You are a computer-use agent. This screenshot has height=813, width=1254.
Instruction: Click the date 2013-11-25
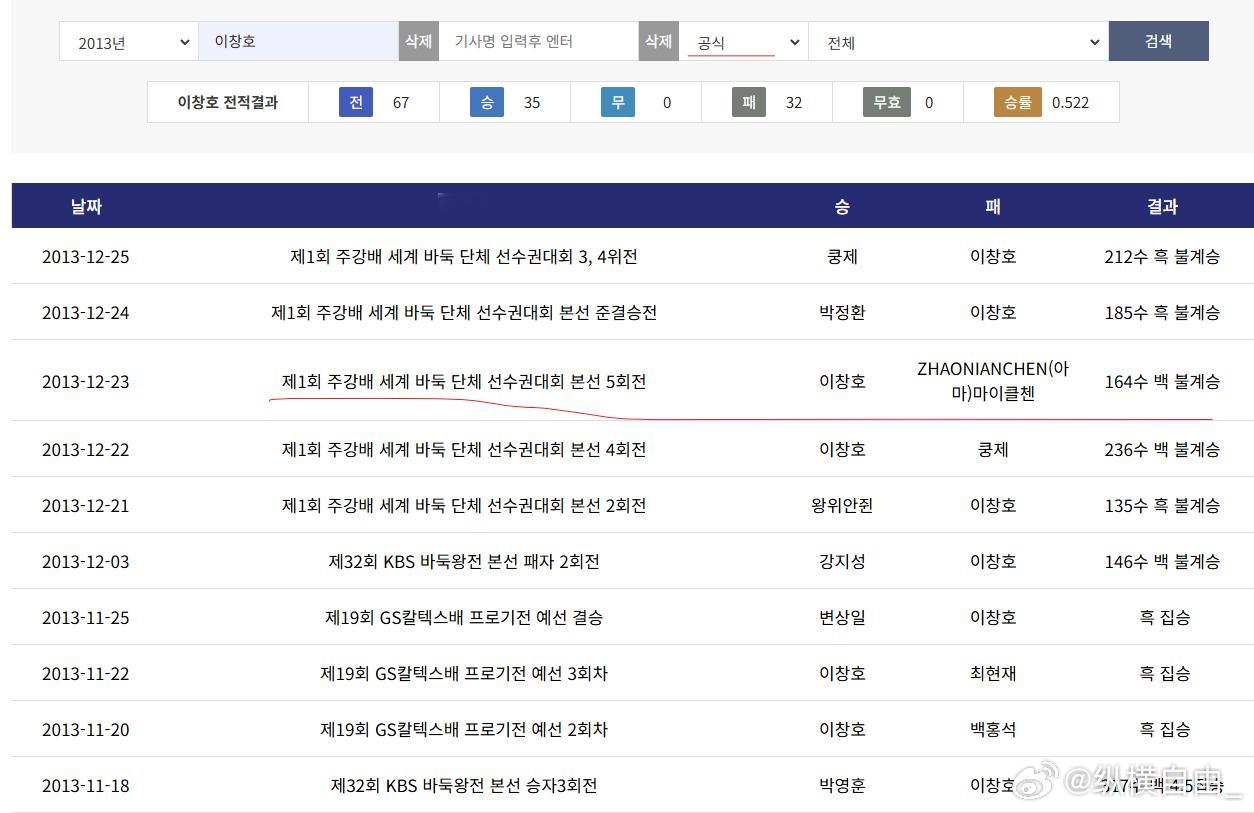click(86, 618)
